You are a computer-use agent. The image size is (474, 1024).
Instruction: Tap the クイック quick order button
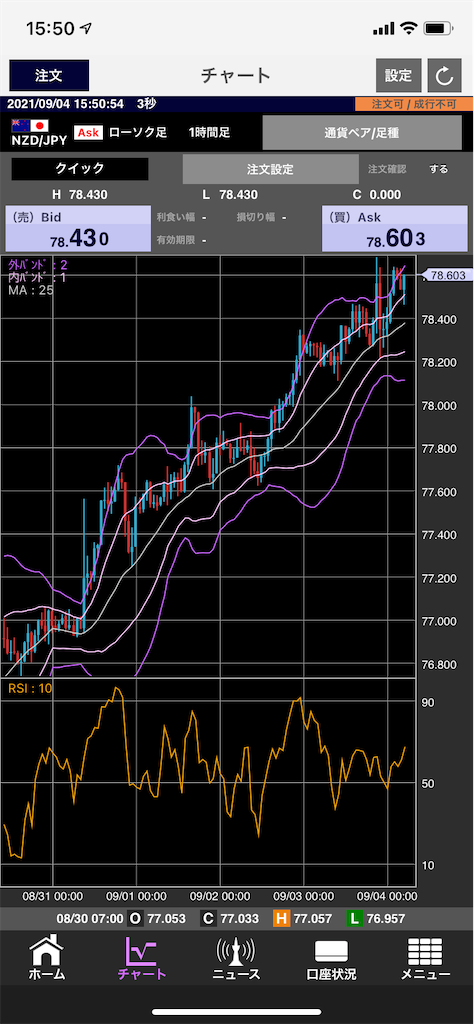coord(80,168)
